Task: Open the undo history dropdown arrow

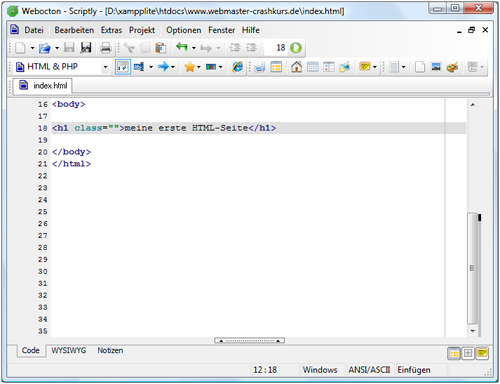Action: [194, 48]
